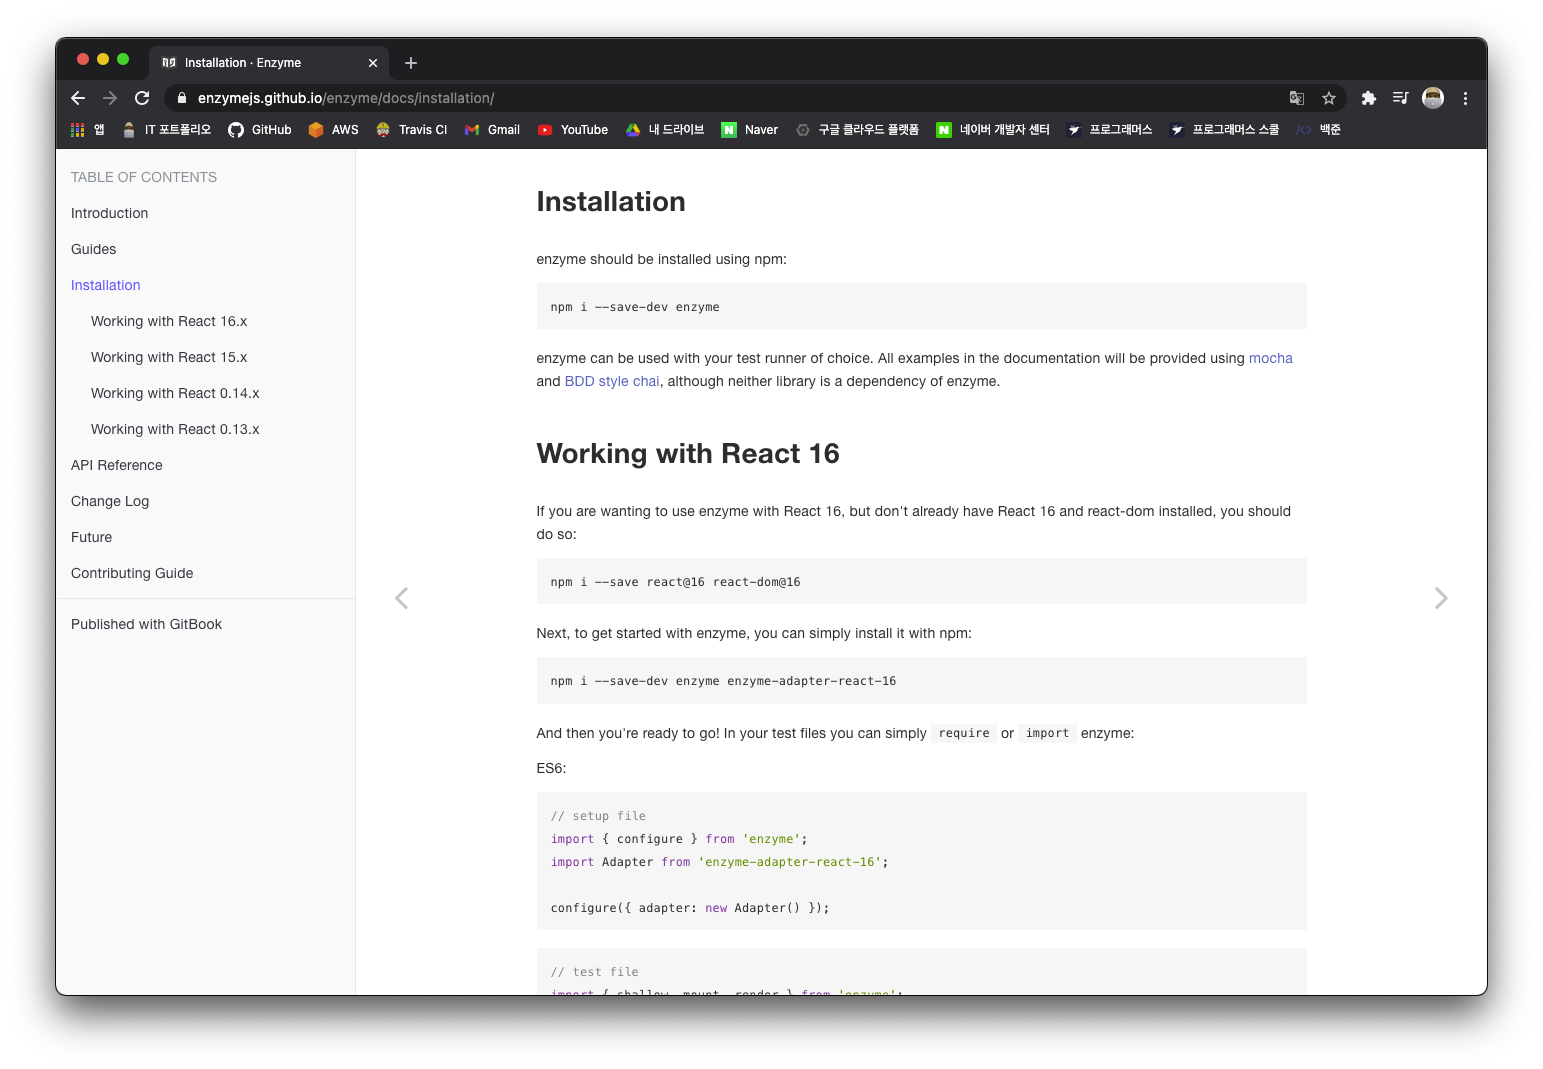This screenshot has height=1069, width=1543.
Task: Follow the mocha link
Action: point(1270,358)
